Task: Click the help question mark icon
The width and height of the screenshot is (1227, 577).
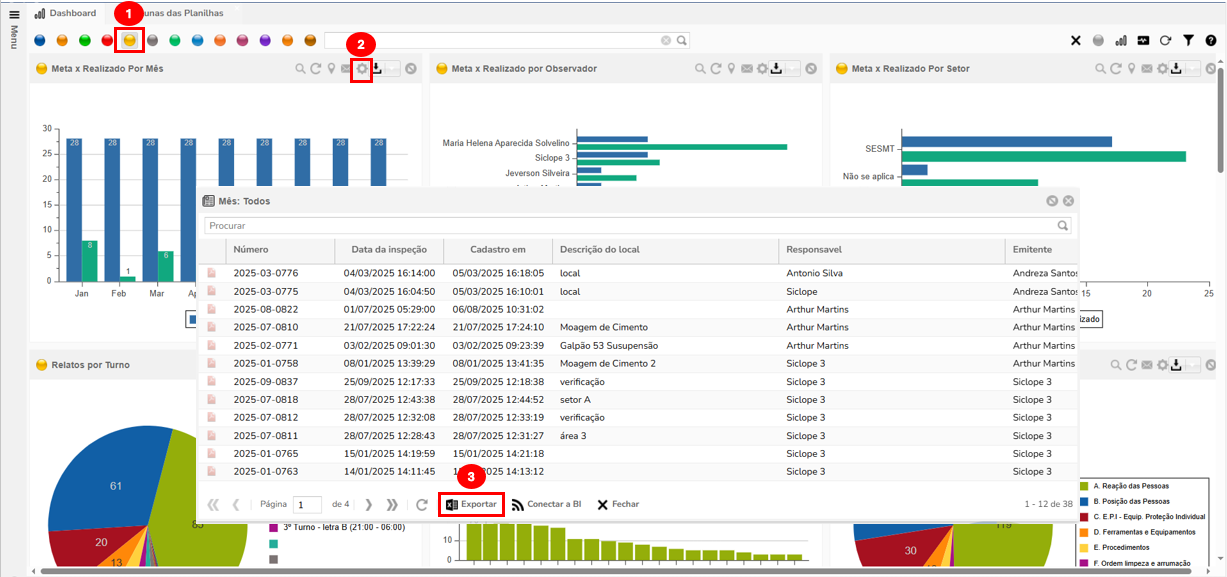Action: (x=1211, y=41)
